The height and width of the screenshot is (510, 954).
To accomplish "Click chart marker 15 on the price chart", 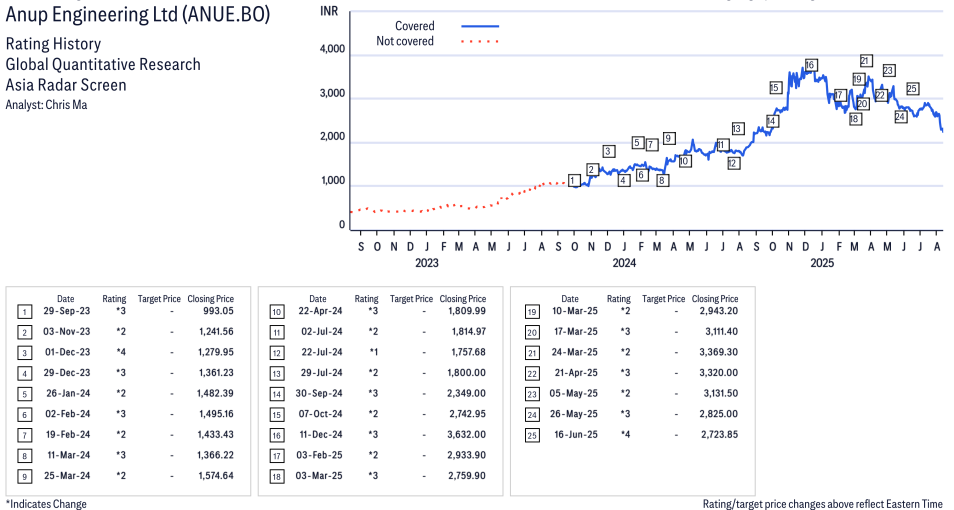I will [775, 88].
